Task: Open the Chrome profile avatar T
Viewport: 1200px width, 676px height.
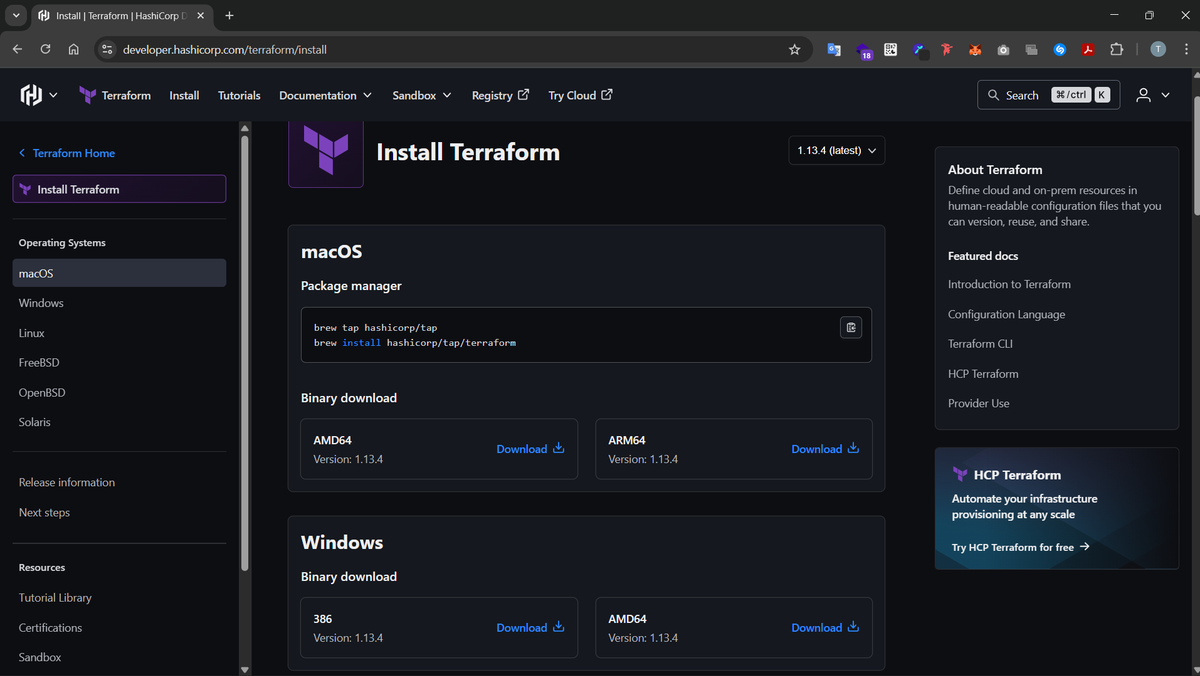Action: click(1158, 49)
